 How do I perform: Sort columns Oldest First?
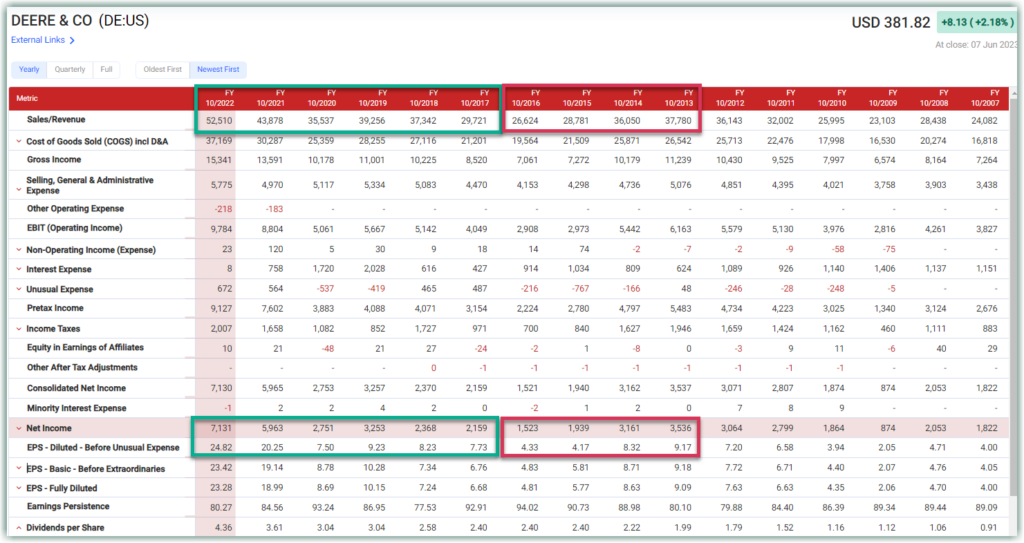(x=163, y=69)
